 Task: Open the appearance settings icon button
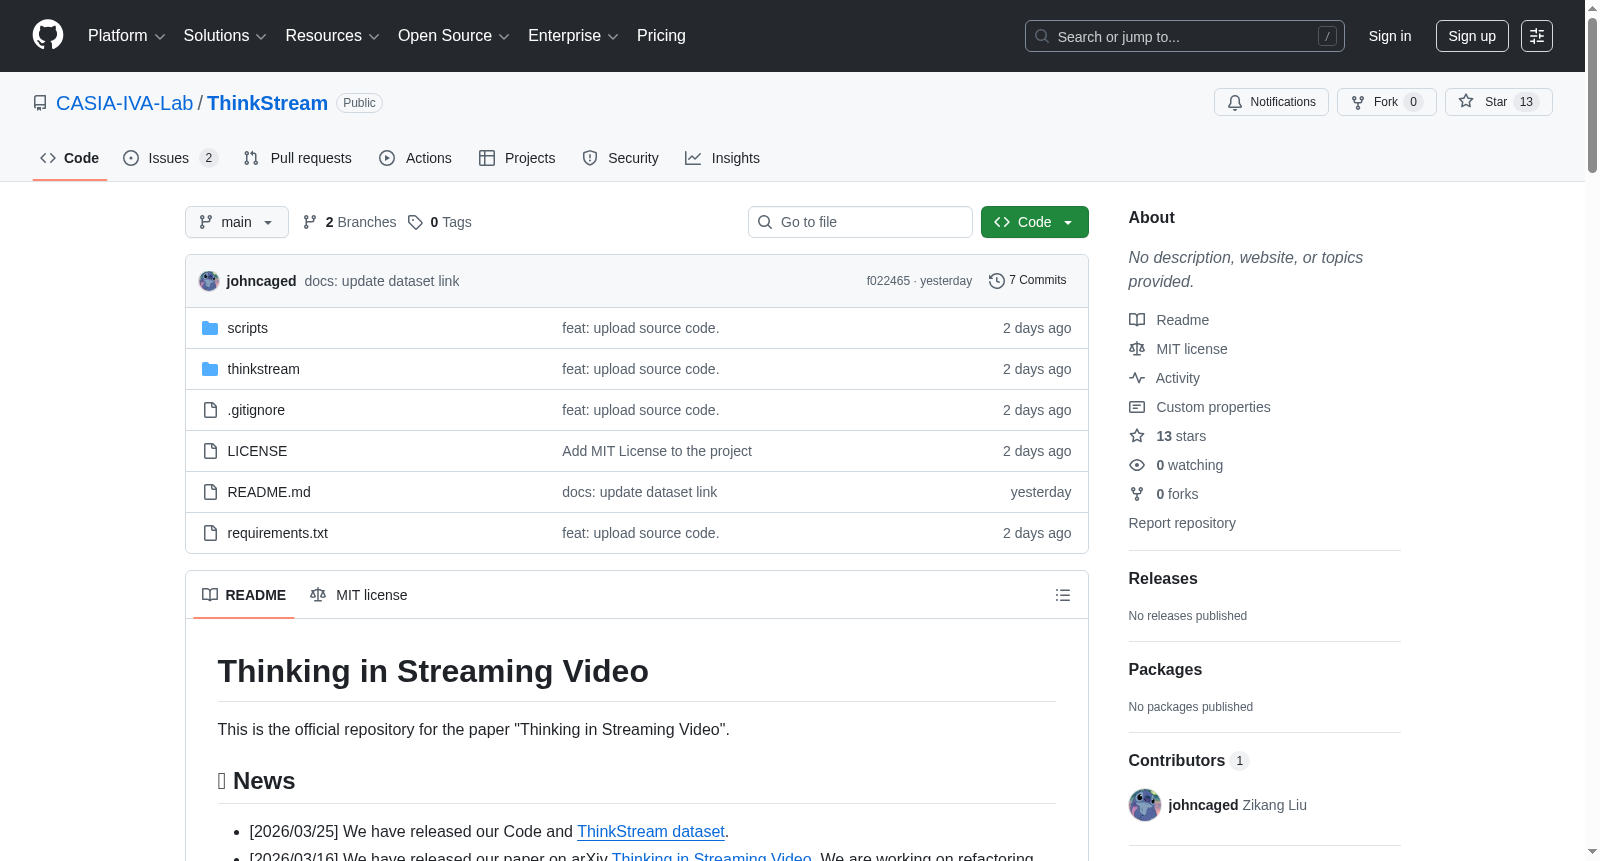tap(1537, 36)
